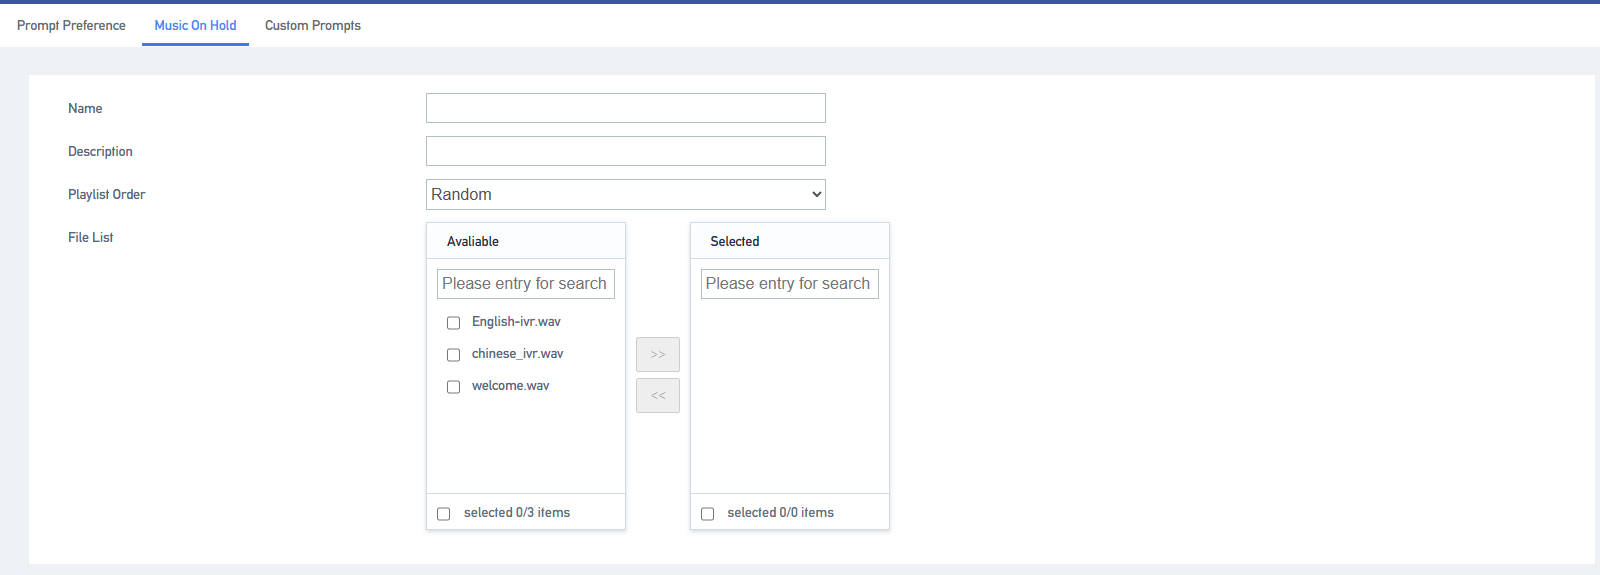Click into the Name input field
This screenshot has width=1600, height=575.
coord(626,108)
